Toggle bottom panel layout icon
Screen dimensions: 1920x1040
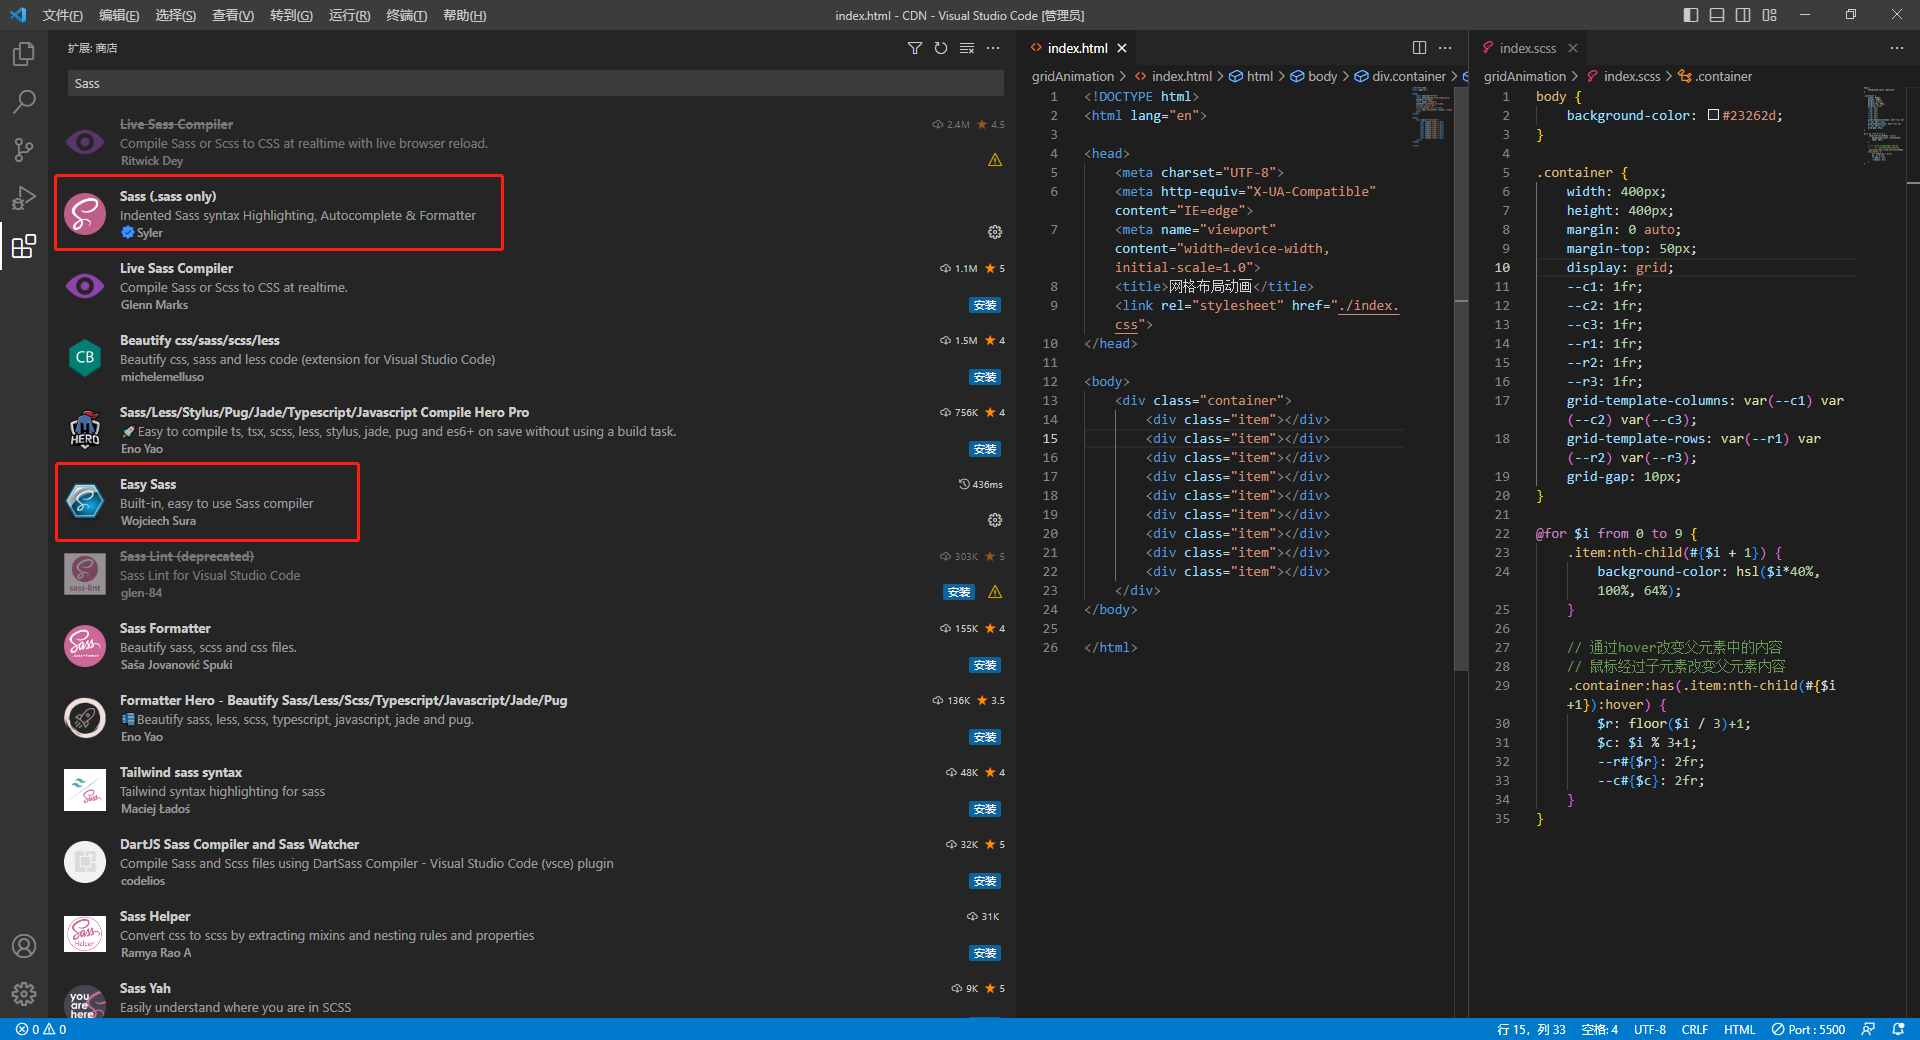pos(1717,15)
